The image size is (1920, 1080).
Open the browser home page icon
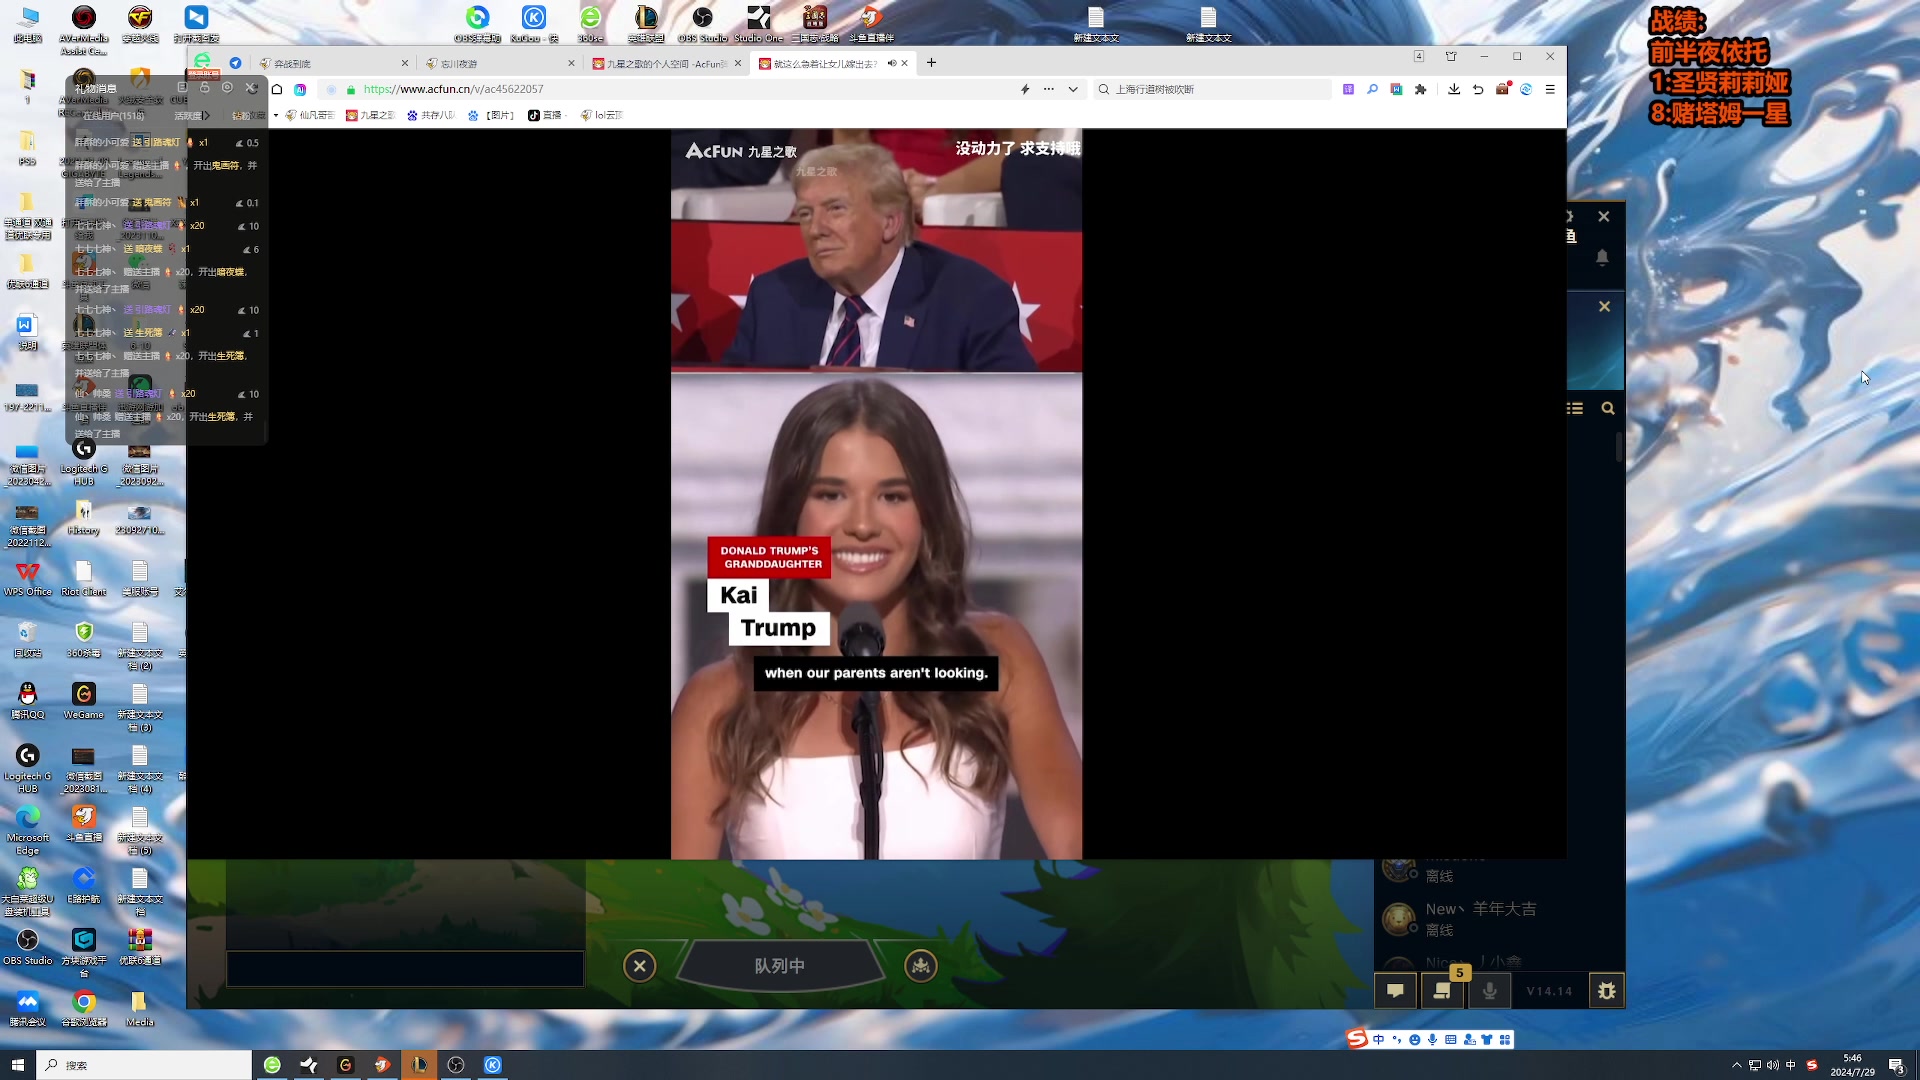pyautogui.click(x=277, y=89)
